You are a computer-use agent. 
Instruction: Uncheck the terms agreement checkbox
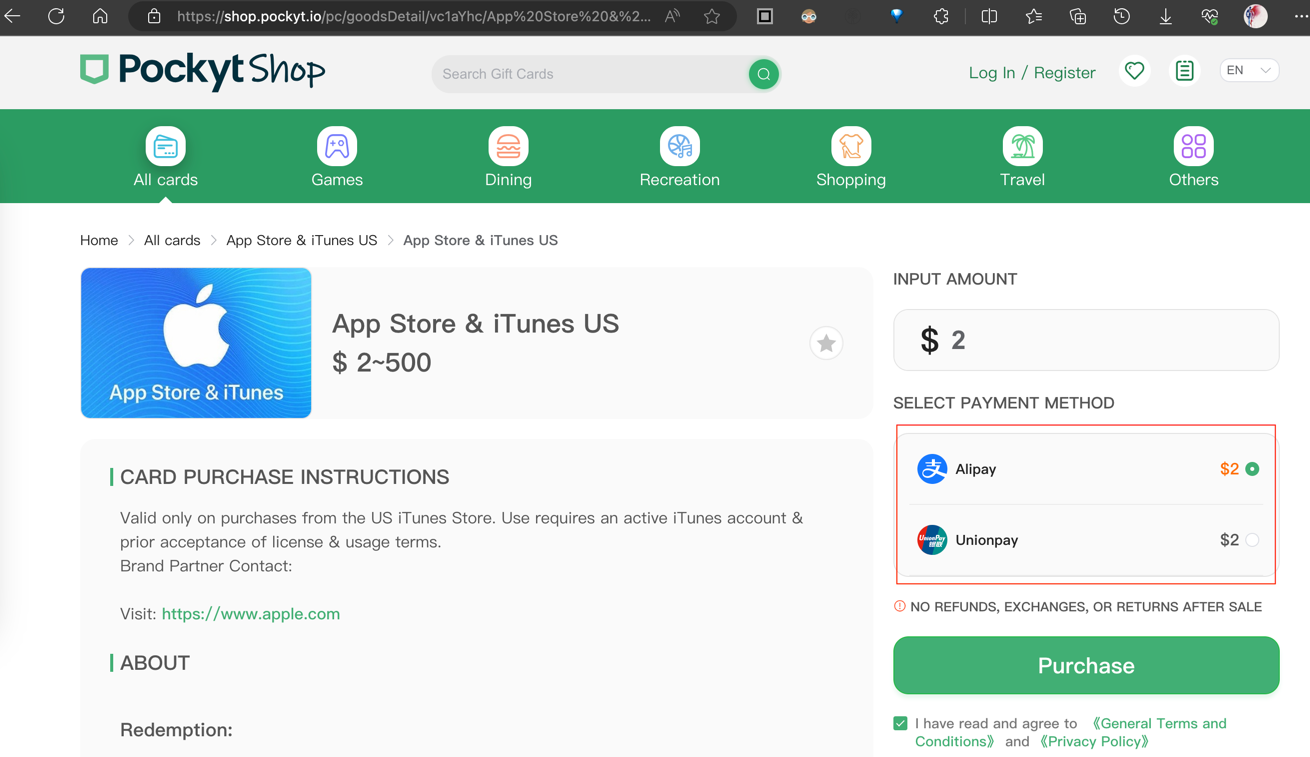(x=900, y=723)
